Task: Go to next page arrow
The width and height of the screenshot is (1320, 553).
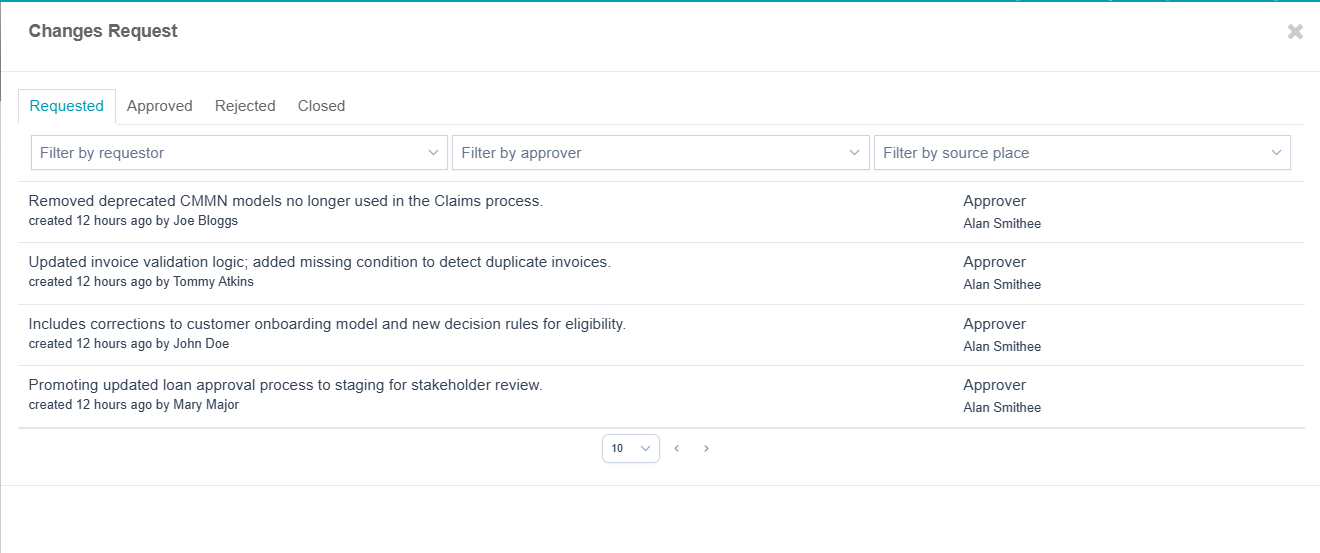Action: click(x=706, y=449)
